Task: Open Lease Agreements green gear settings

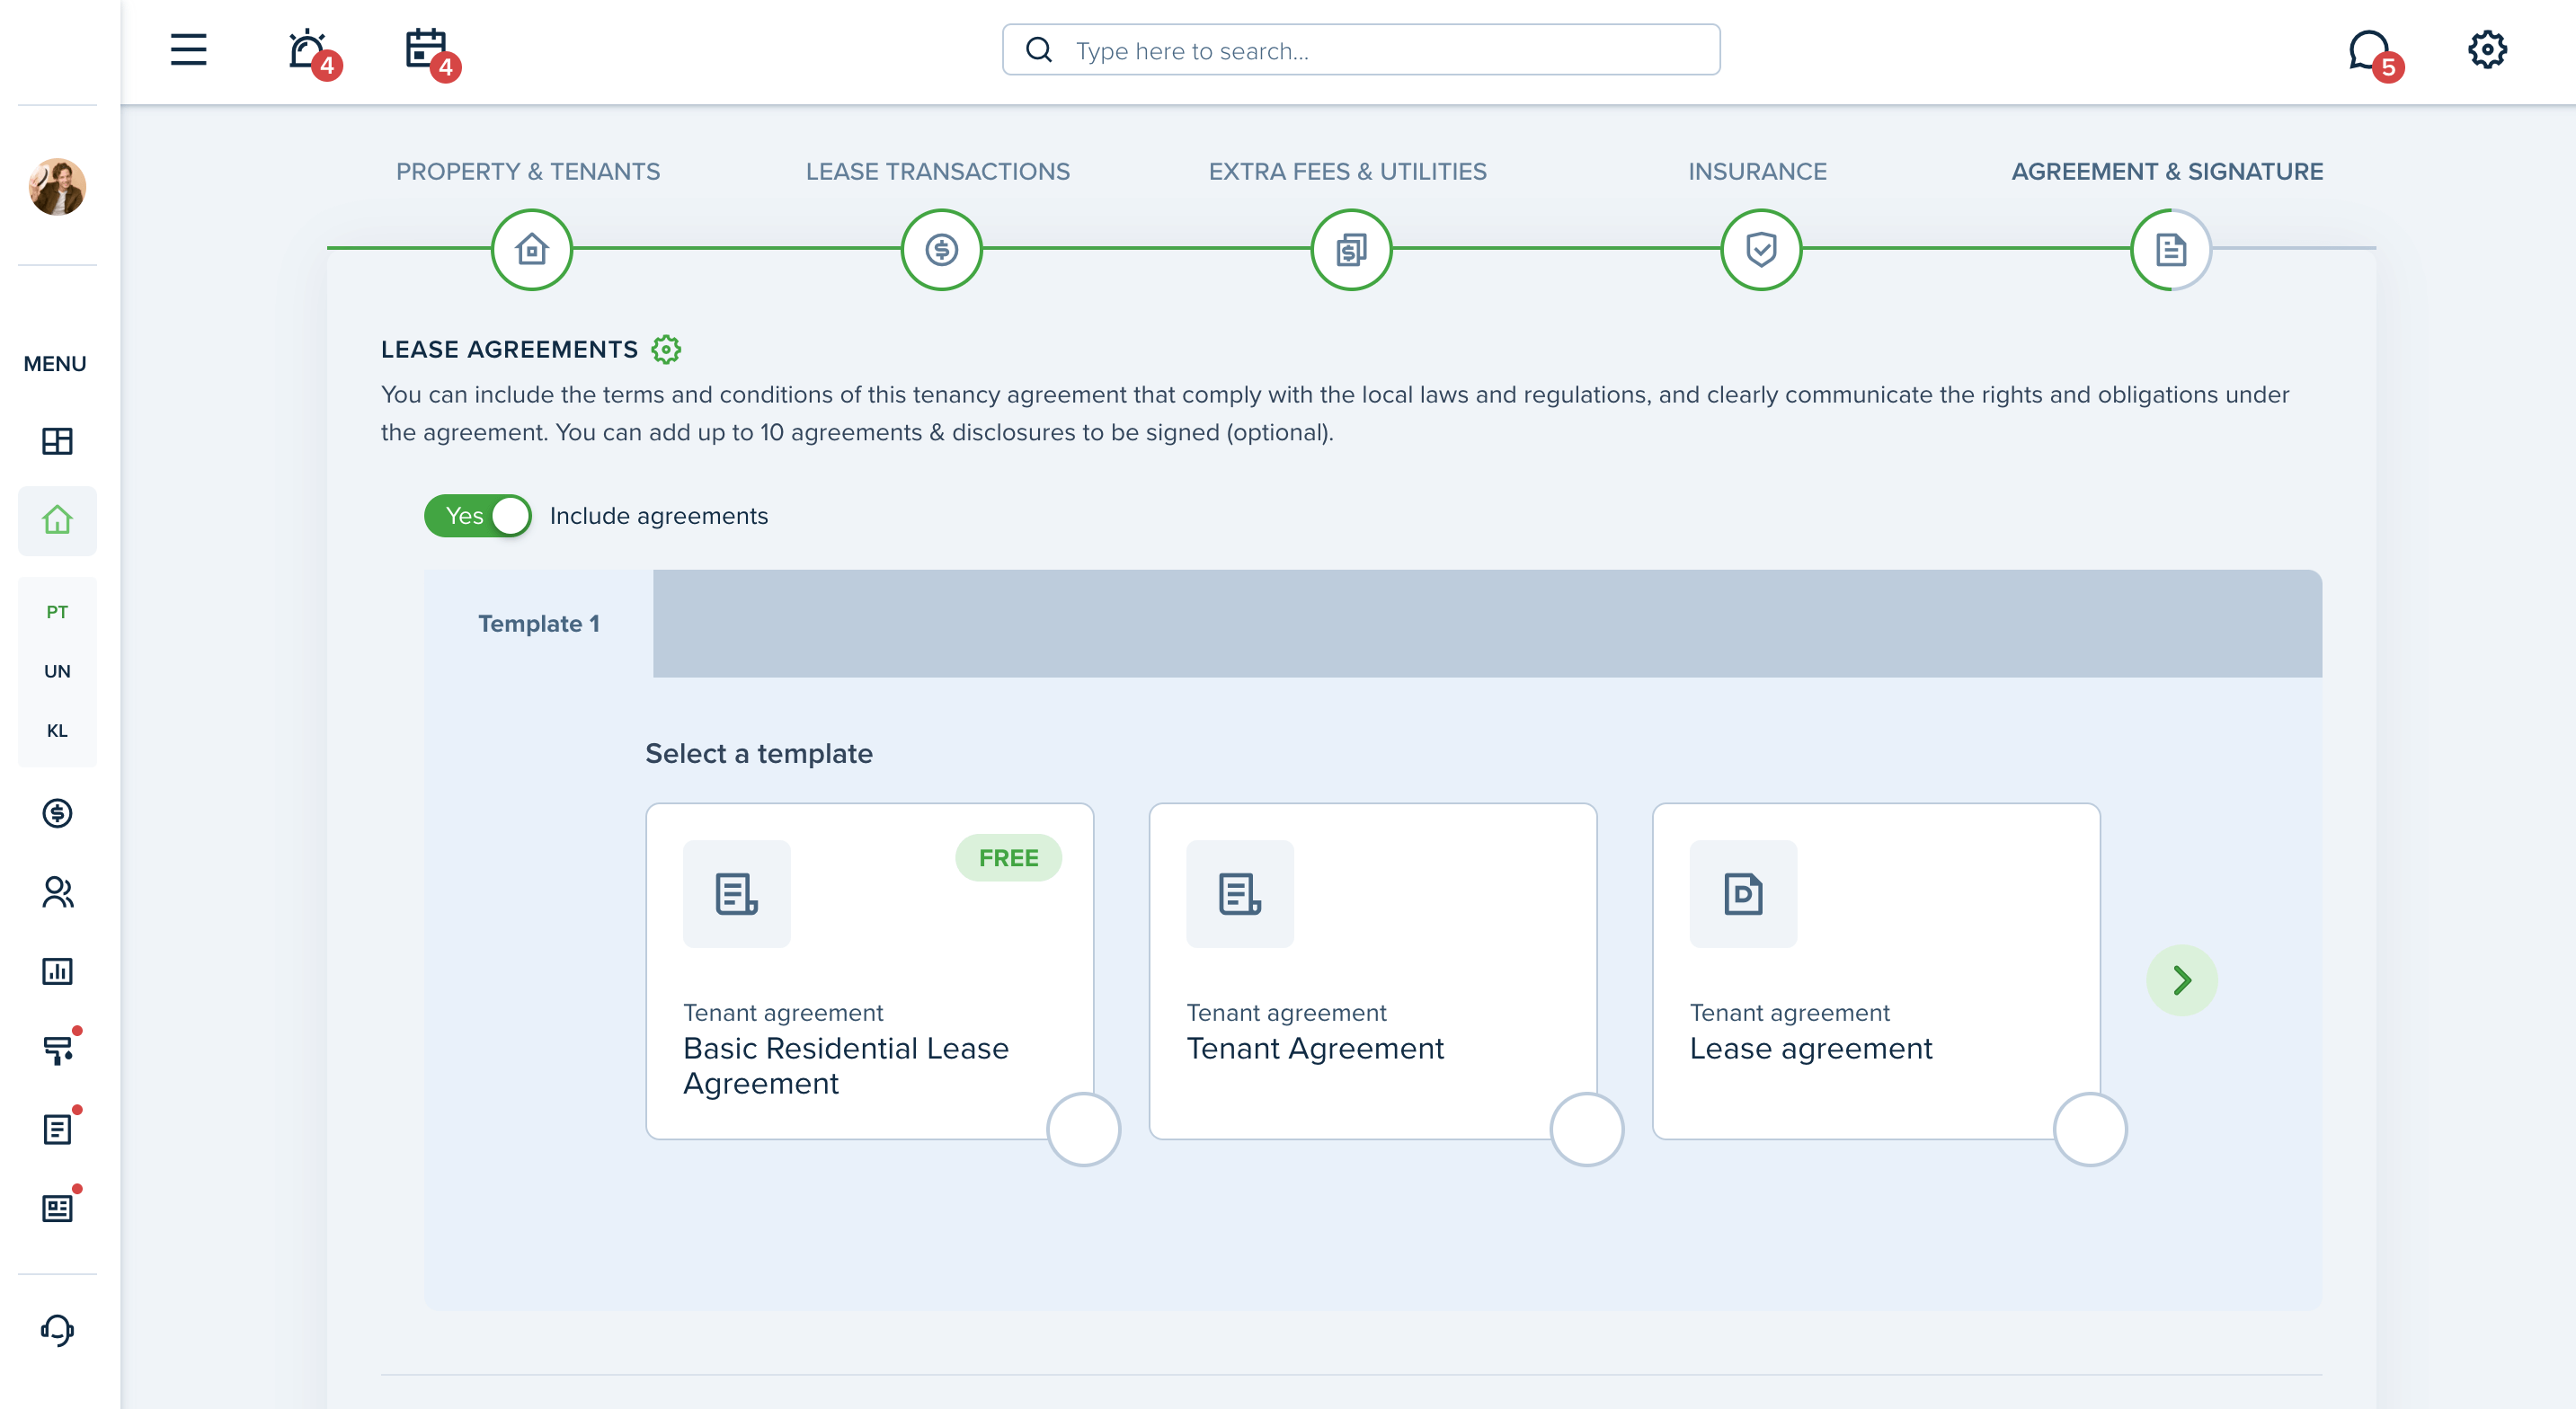Action: point(666,349)
